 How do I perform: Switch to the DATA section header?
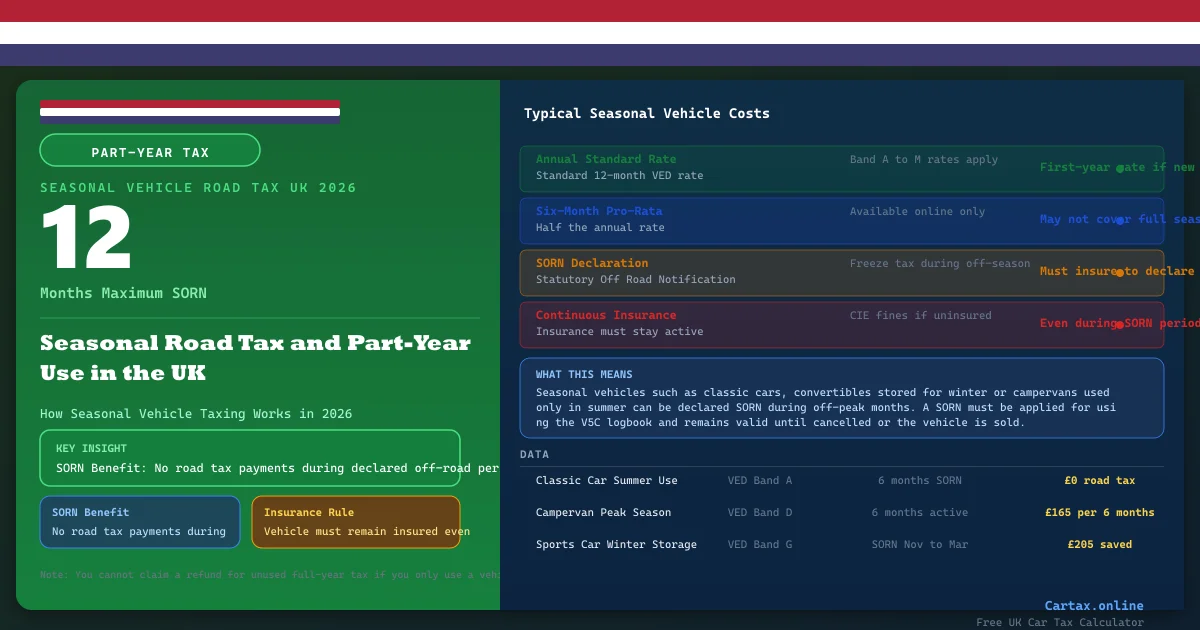534,454
